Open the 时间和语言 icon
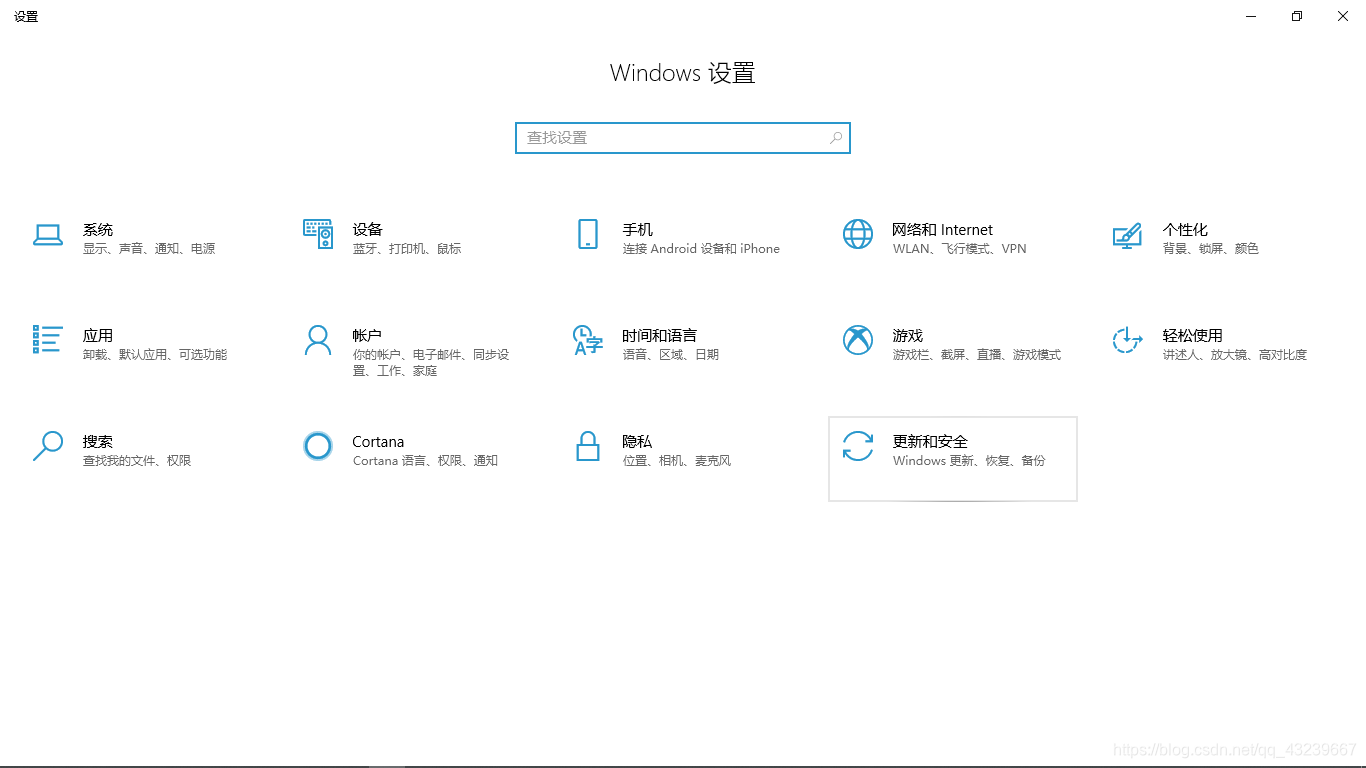This screenshot has width=1366, height=768. pos(588,340)
